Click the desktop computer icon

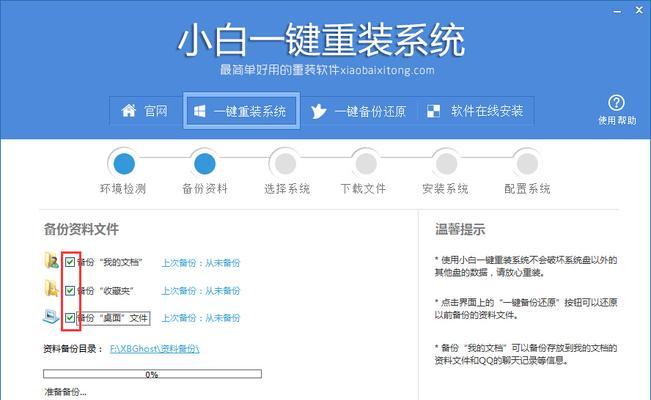(x=51, y=317)
